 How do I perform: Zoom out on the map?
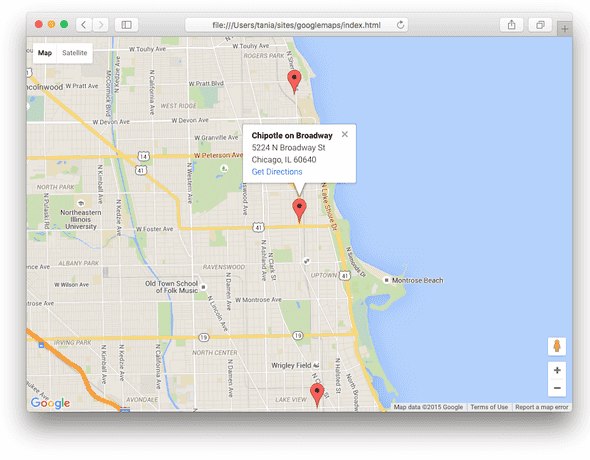(557, 388)
